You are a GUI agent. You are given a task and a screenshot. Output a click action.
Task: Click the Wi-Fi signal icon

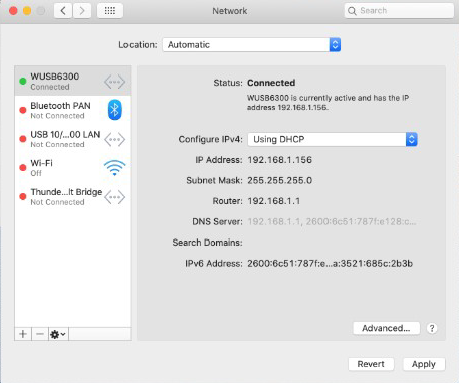[x=114, y=168]
